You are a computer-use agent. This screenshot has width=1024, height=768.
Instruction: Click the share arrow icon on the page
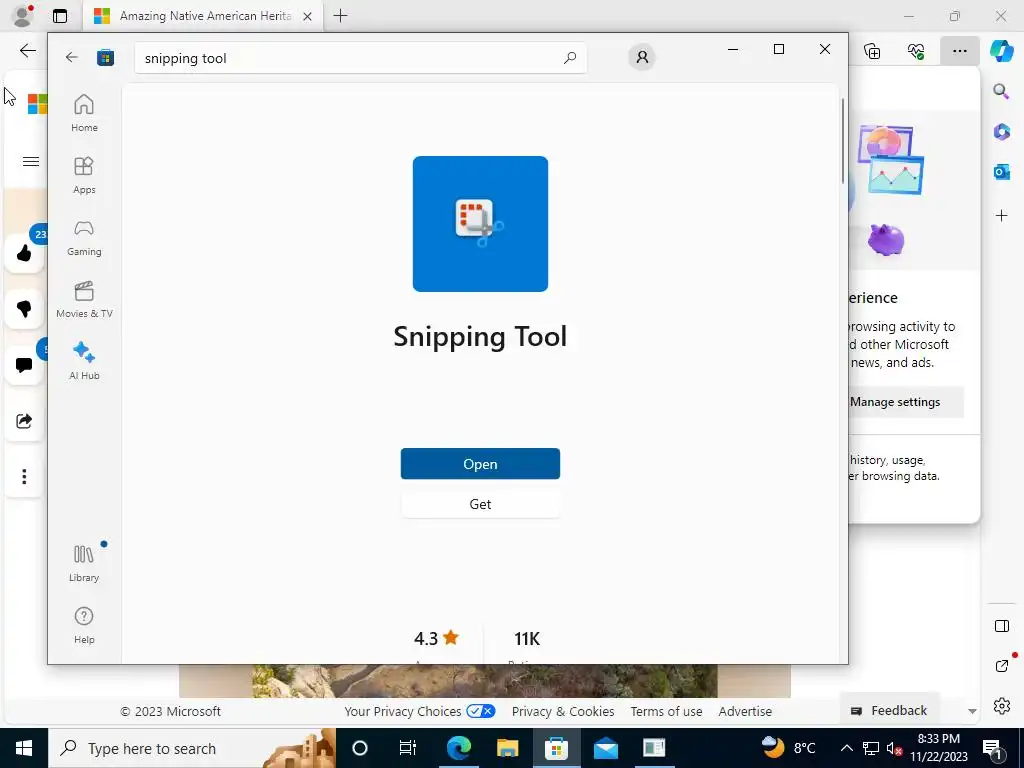pos(24,421)
